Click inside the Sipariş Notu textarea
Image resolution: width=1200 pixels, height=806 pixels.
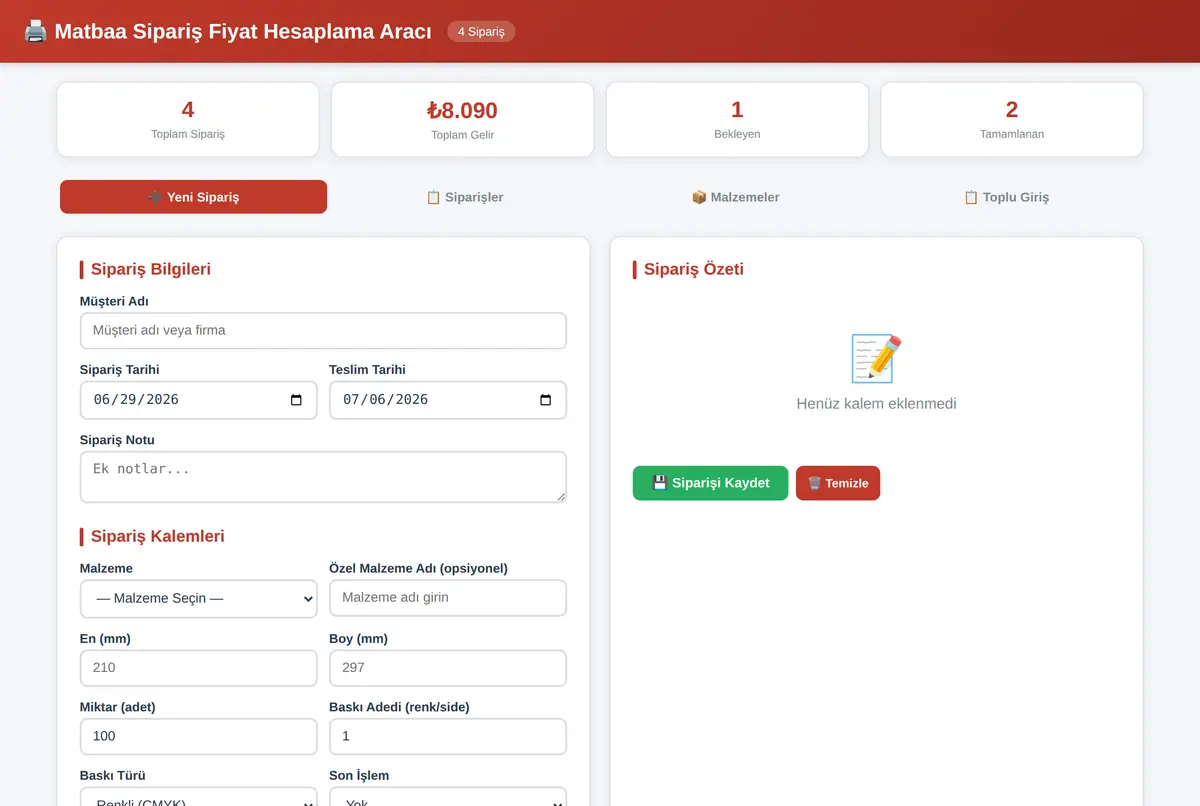(x=323, y=477)
